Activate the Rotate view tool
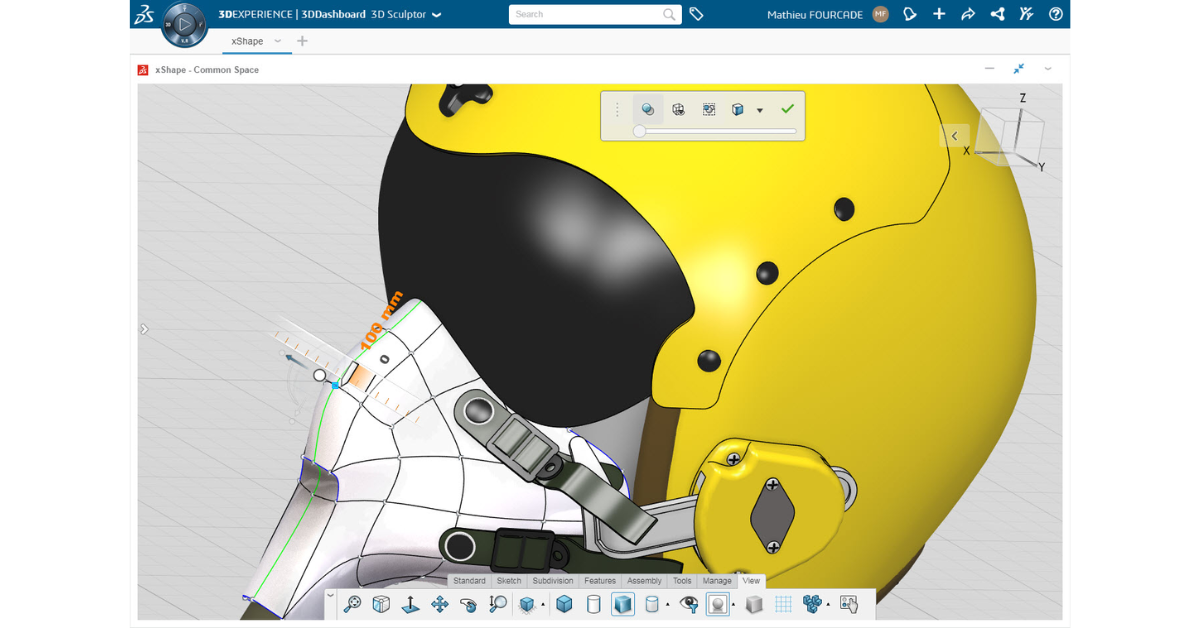 click(468, 604)
